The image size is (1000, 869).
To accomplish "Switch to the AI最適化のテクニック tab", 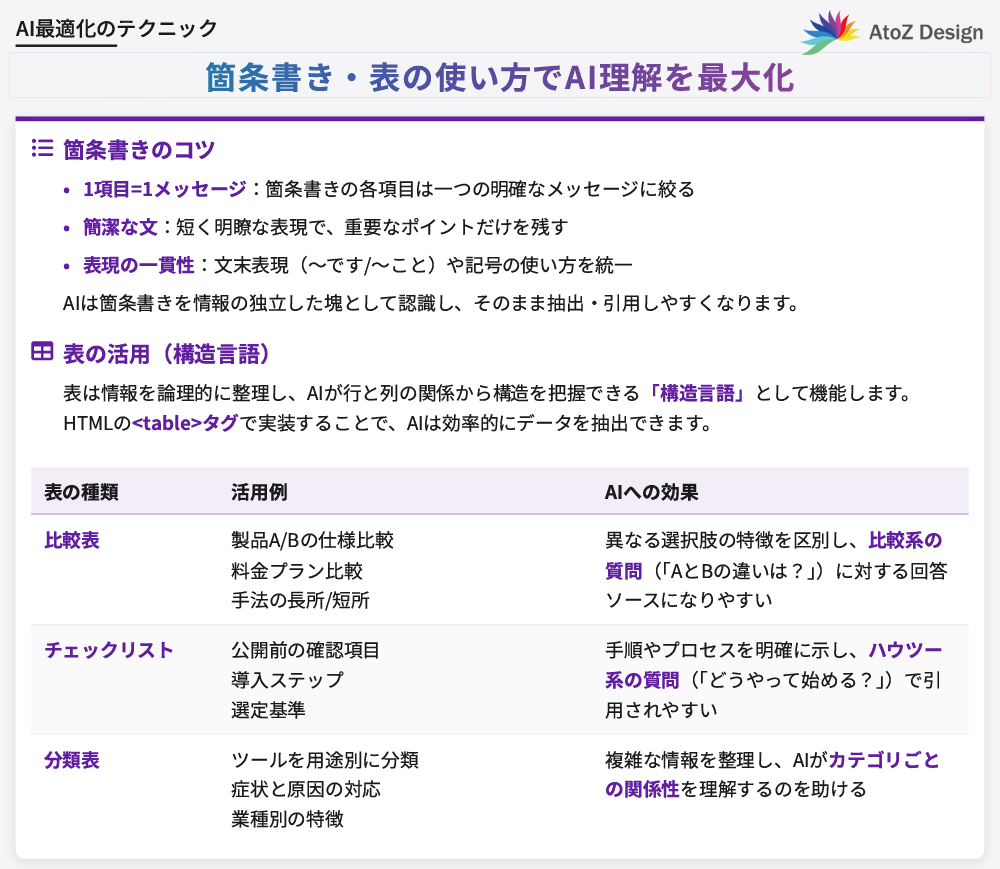I will coord(113,29).
